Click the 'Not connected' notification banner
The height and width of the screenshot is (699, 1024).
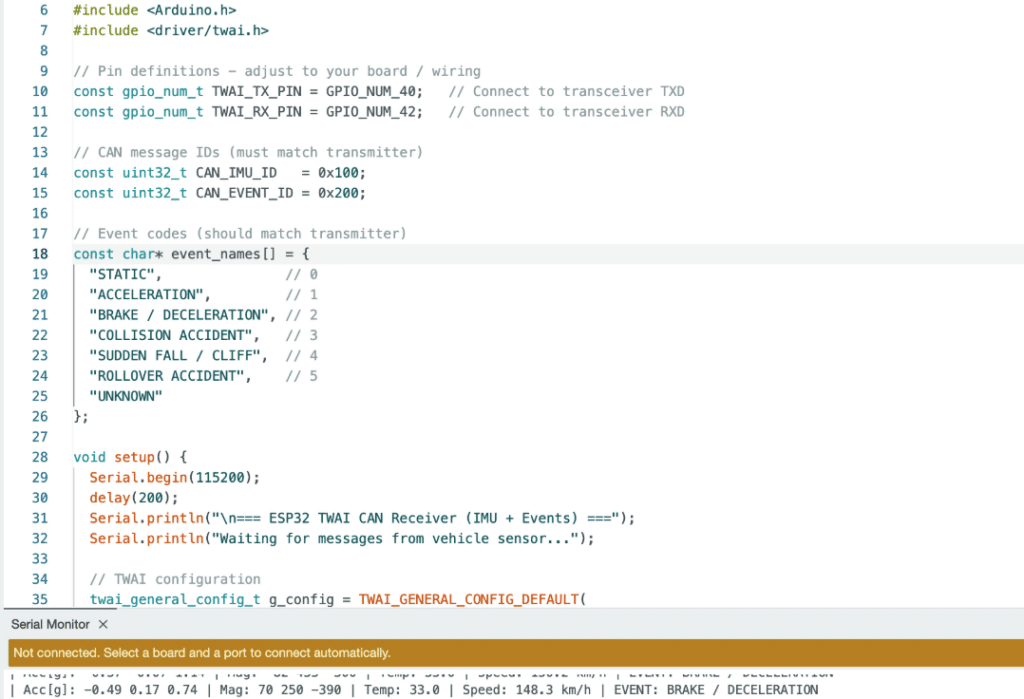(x=200, y=653)
